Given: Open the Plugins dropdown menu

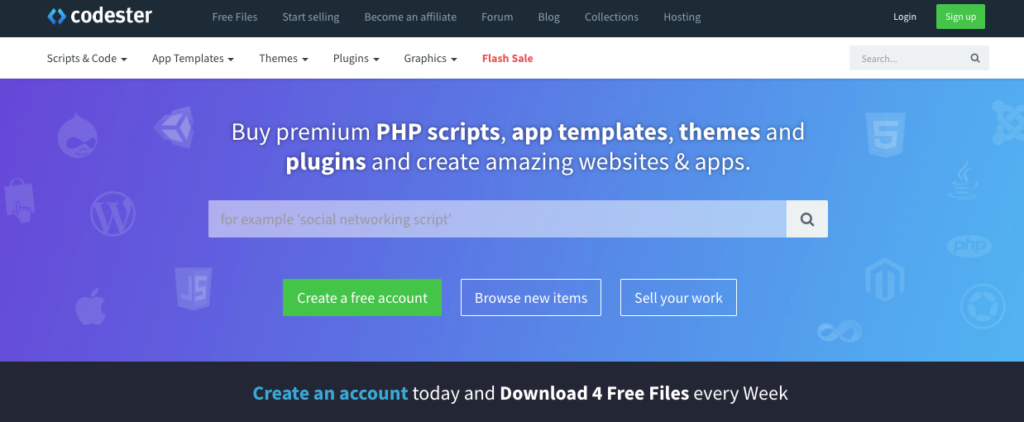Looking at the screenshot, I should point(356,58).
